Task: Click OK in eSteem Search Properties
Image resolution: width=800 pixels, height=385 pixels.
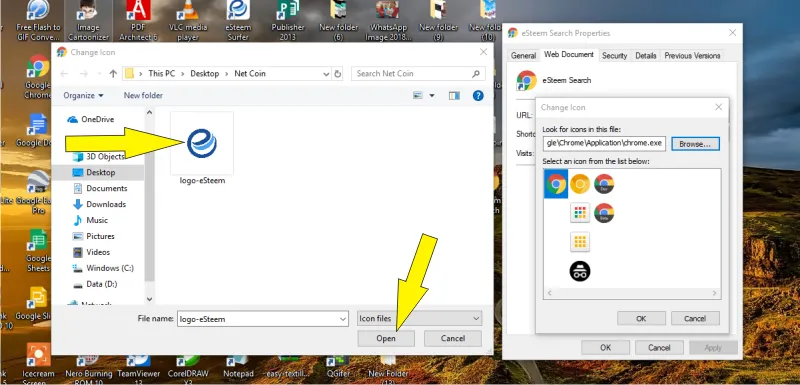Action: click(x=605, y=347)
